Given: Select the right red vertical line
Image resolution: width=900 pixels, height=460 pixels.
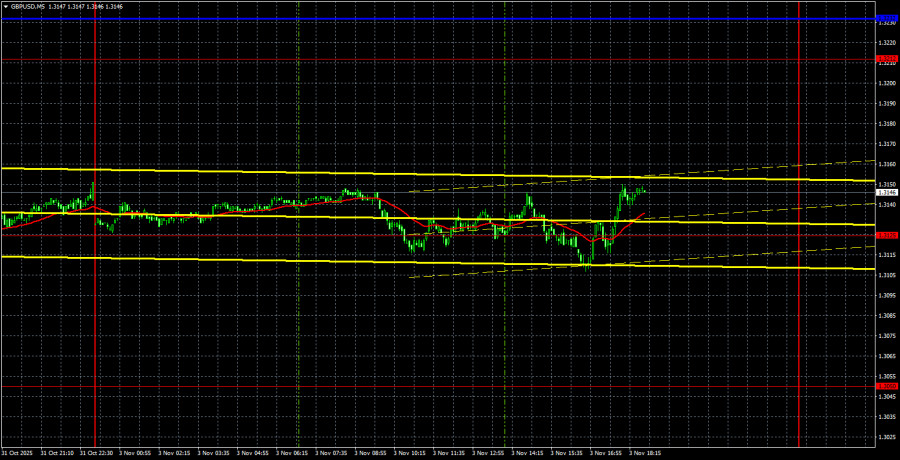Looking at the screenshot, I should point(800,300).
